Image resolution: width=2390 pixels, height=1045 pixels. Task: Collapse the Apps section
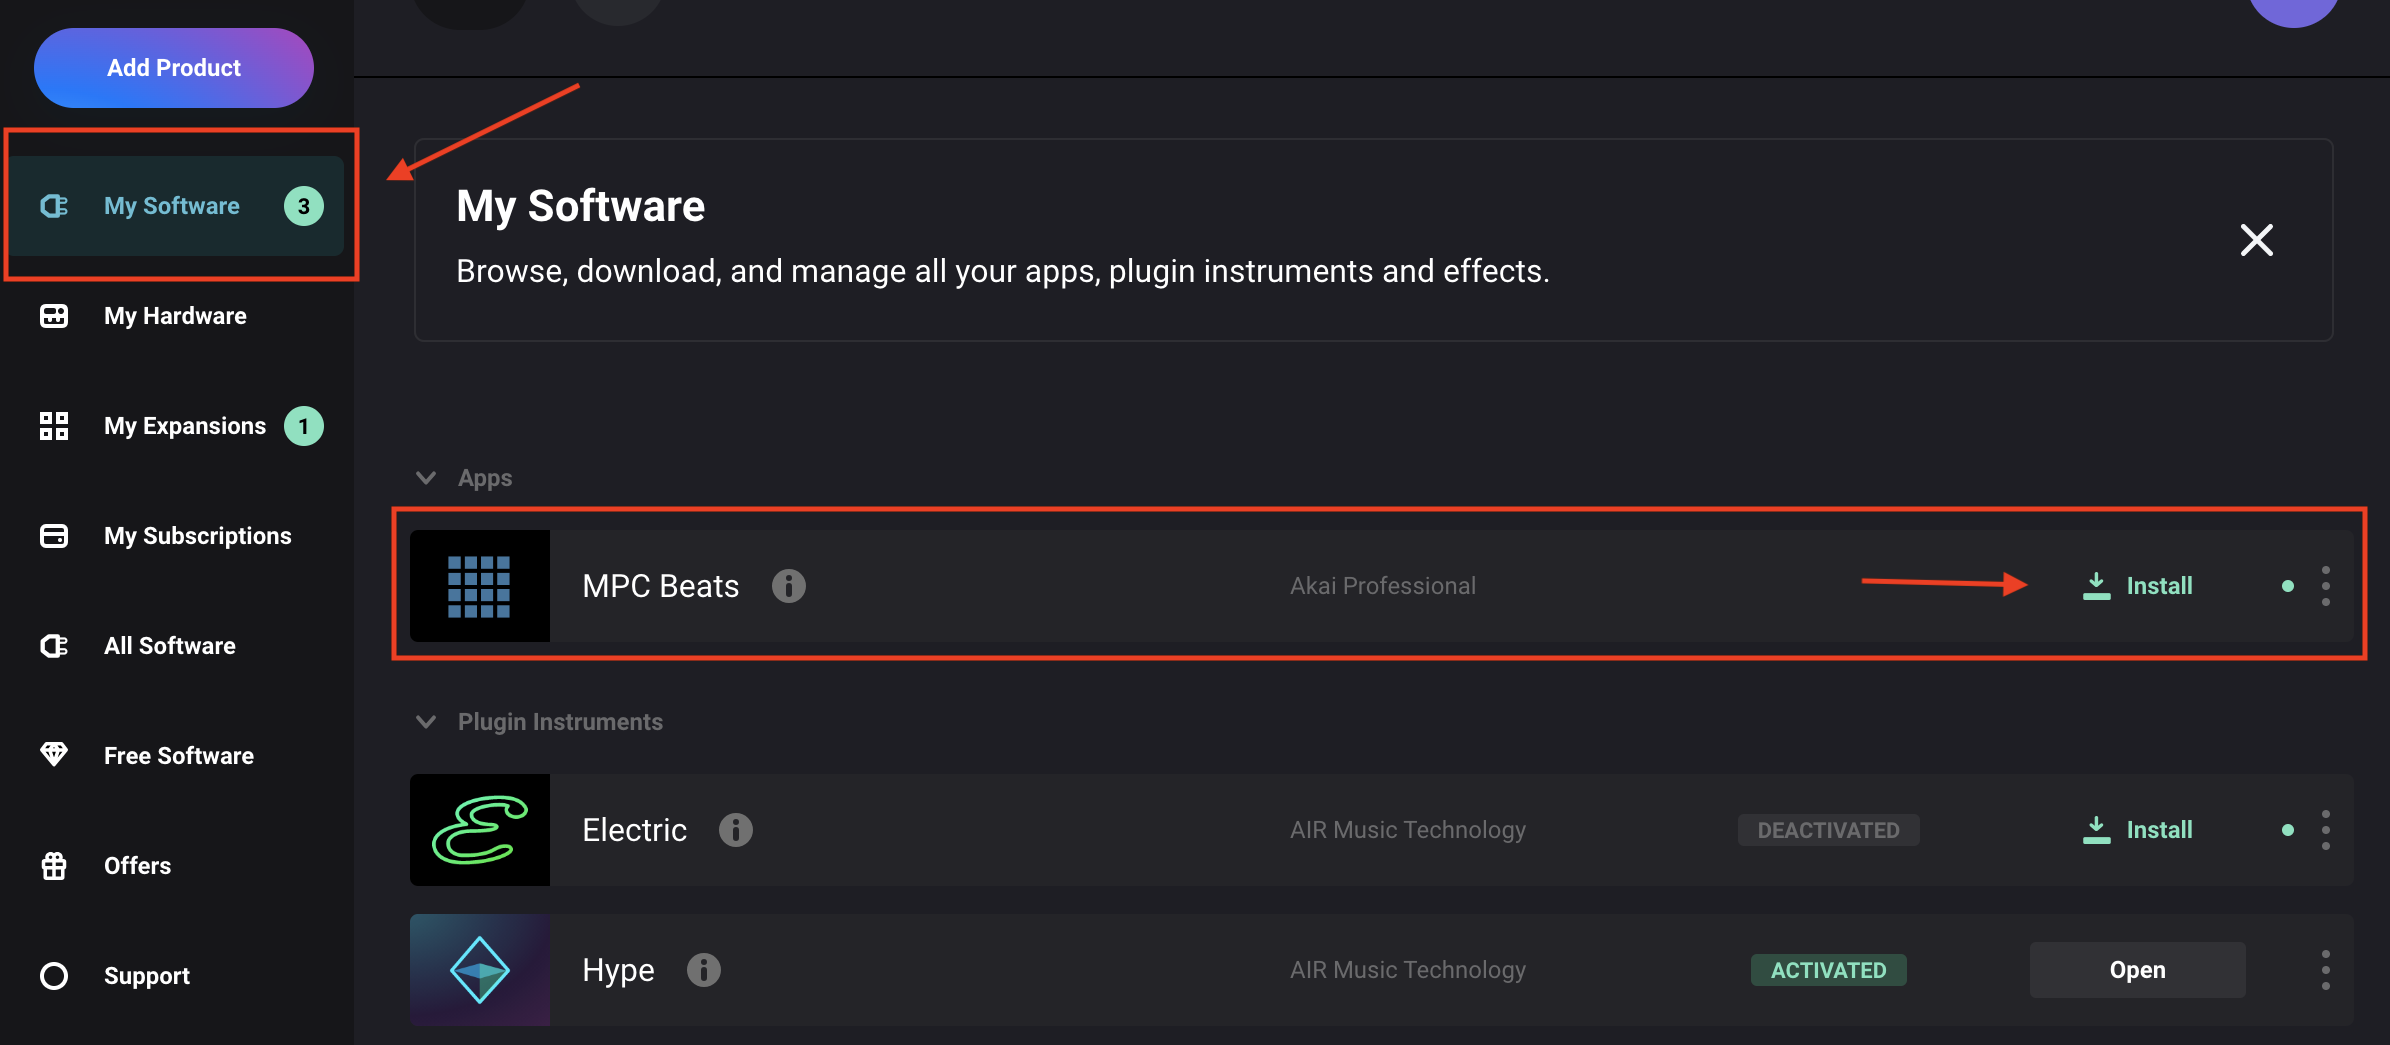[426, 478]
